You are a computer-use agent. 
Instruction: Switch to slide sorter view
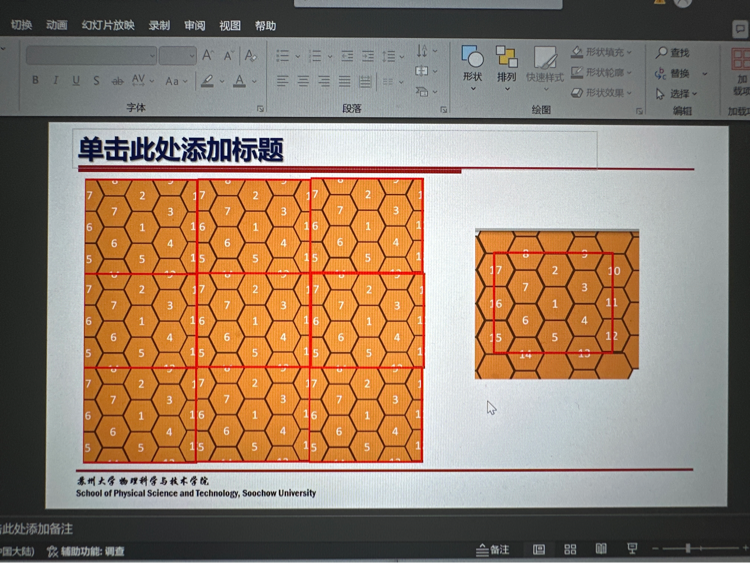570,549
